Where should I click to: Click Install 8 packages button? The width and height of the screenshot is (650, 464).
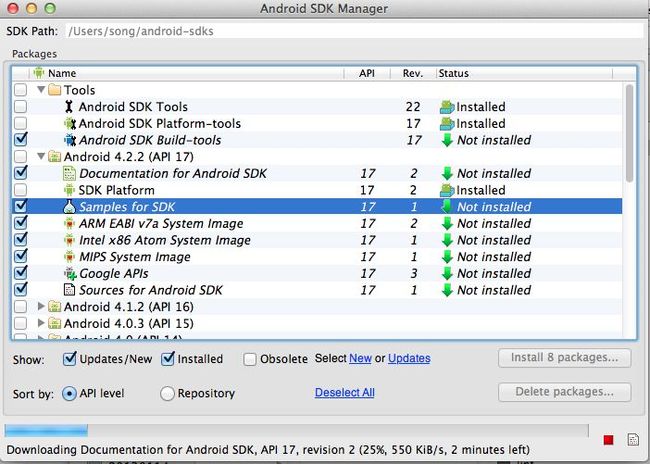click(x=565, y=357)
